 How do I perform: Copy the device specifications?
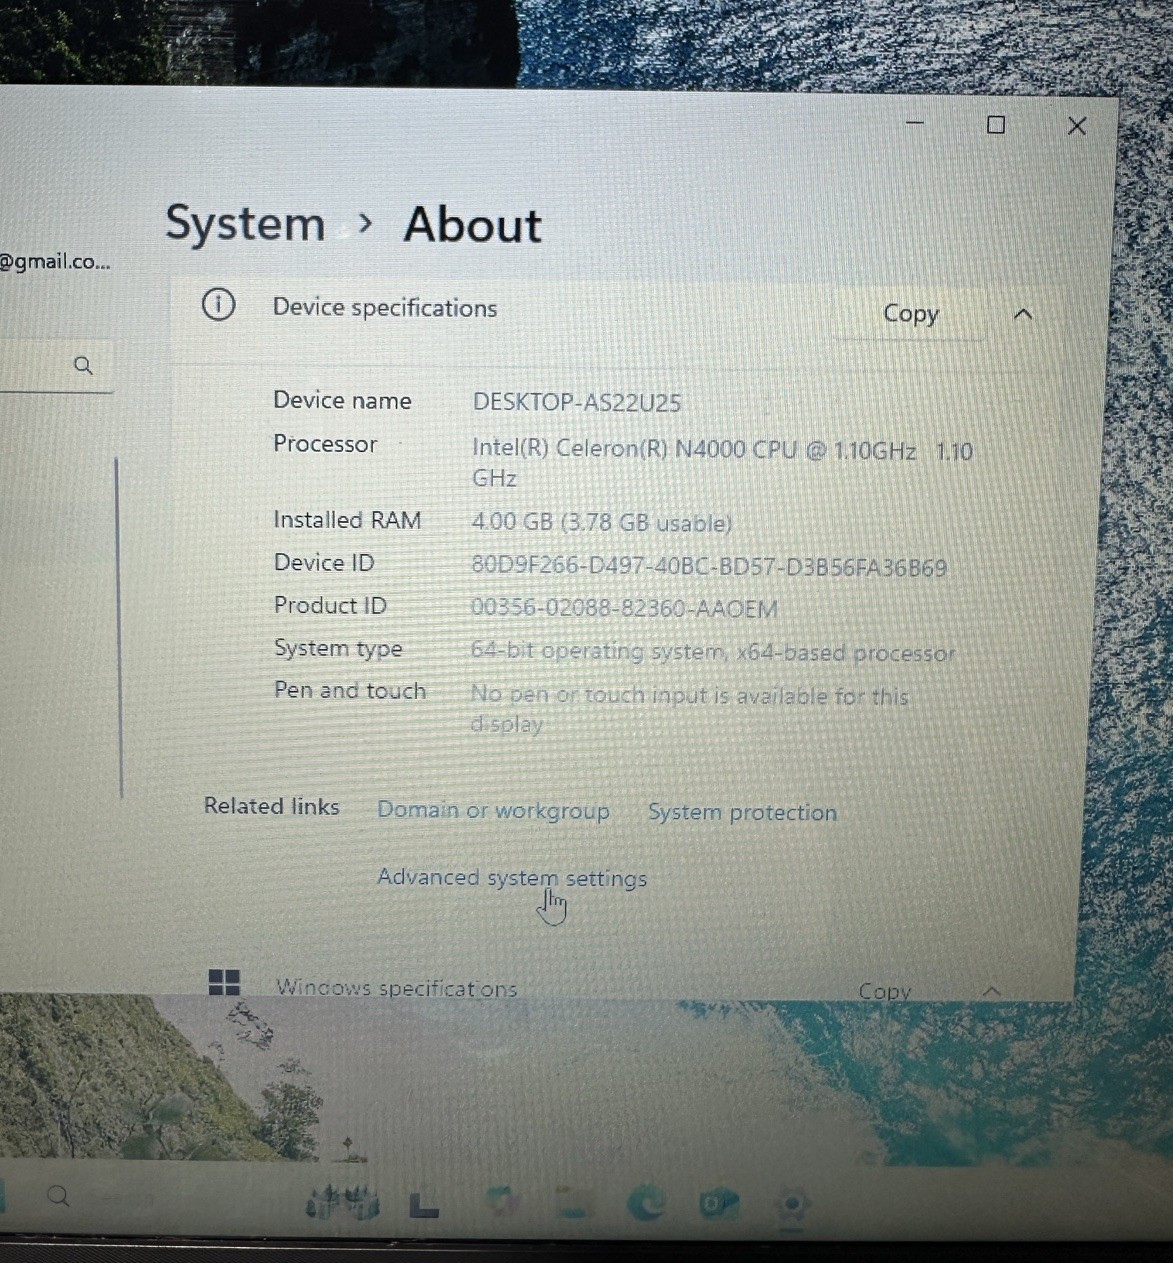click(910, 314)
